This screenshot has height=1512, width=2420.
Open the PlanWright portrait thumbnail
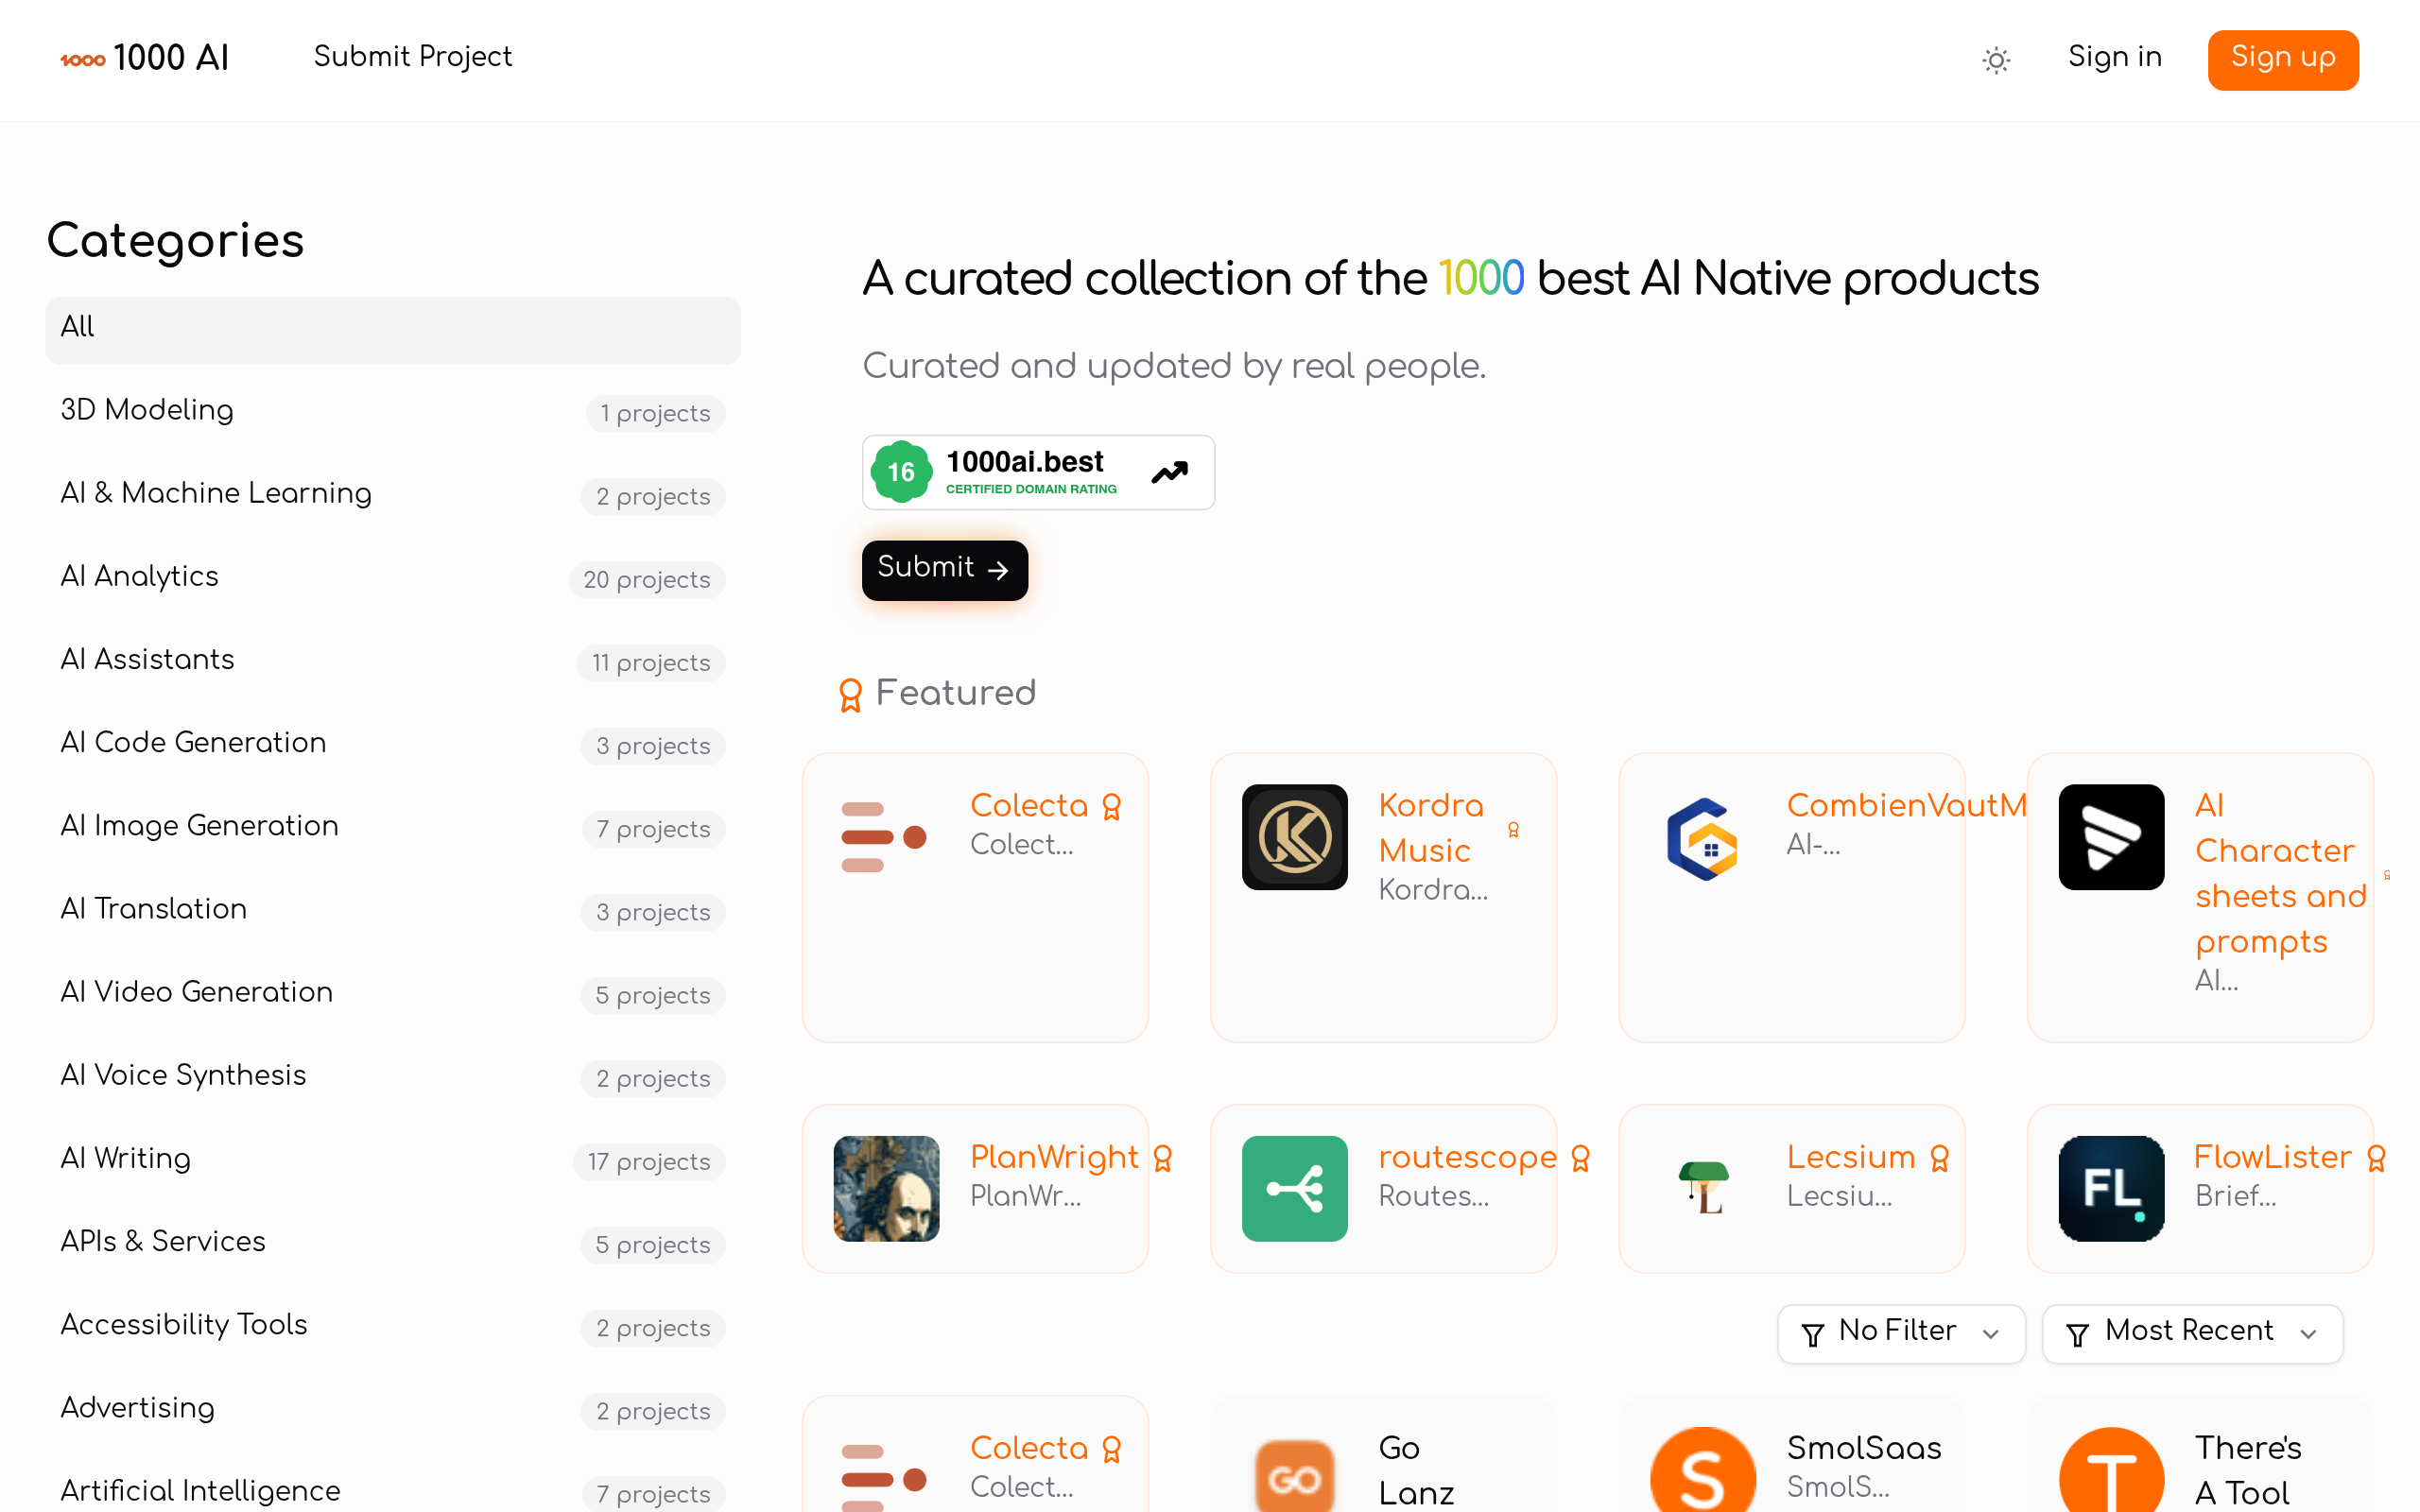pos(886,1188)
